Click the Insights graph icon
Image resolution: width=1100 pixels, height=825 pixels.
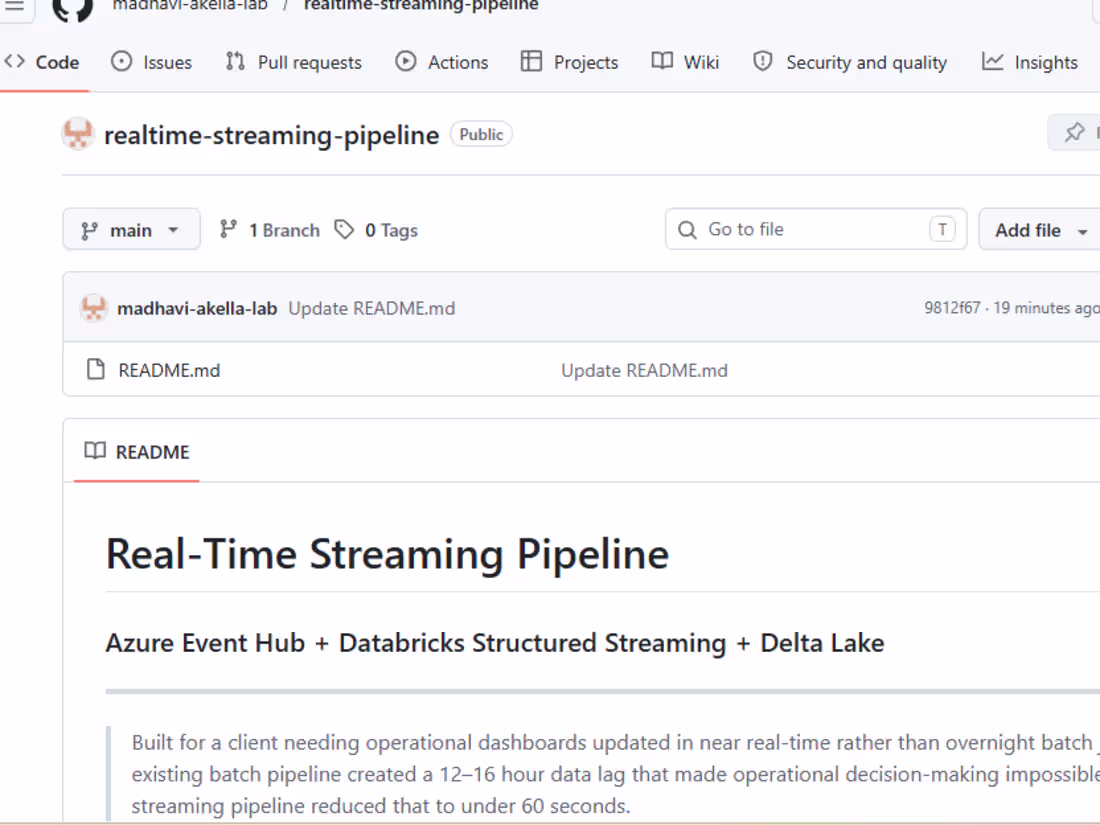click(992, 62)
